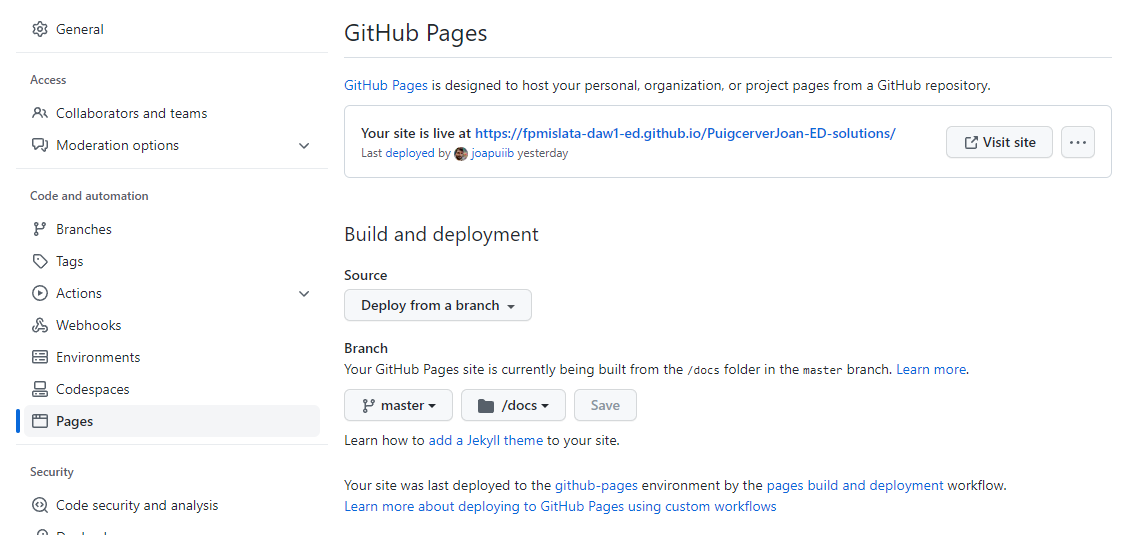Click the Codespaces icon

pyautogui.click(x=40, y=389)
